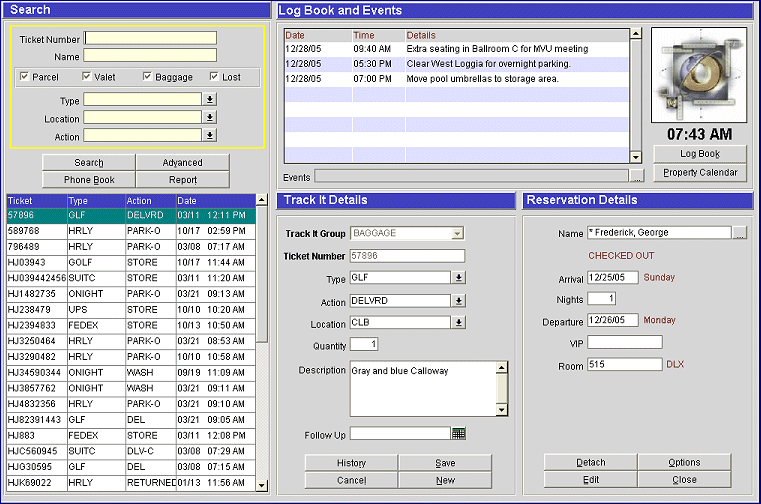Click the ellipsis button beside Name field
The image size is (761, 504).
pos(739,233)
